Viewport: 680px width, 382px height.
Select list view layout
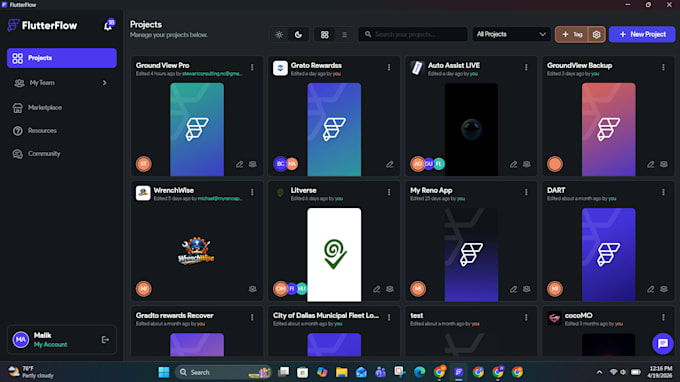(344, 35)
